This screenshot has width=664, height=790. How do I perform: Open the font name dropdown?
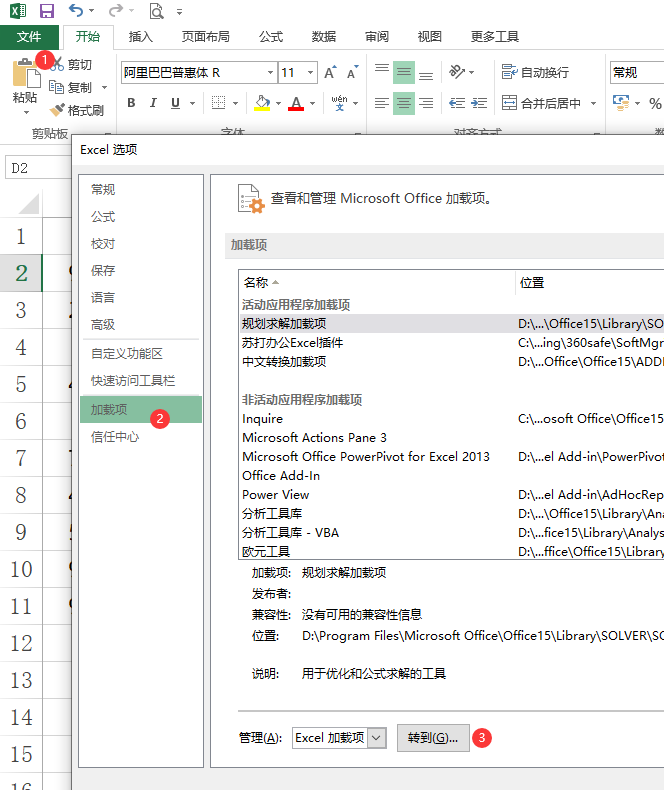point(271,73)
